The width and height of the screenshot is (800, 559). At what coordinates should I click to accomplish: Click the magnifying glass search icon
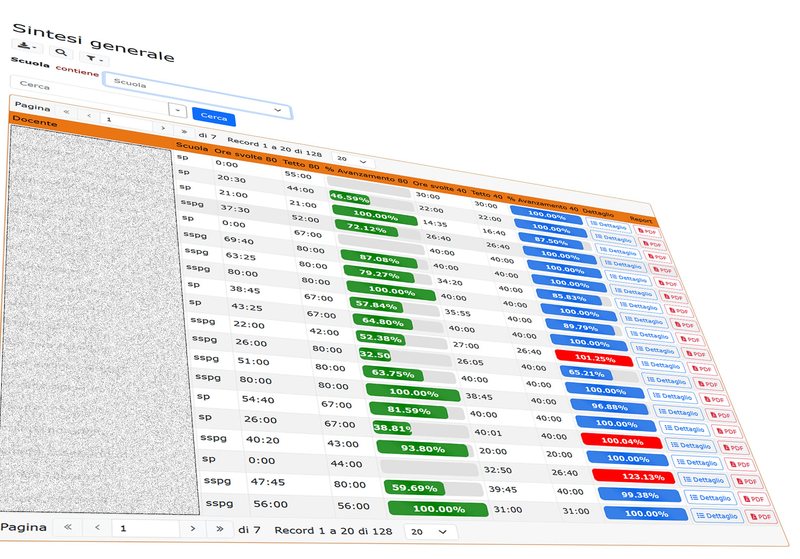[61, 52]
